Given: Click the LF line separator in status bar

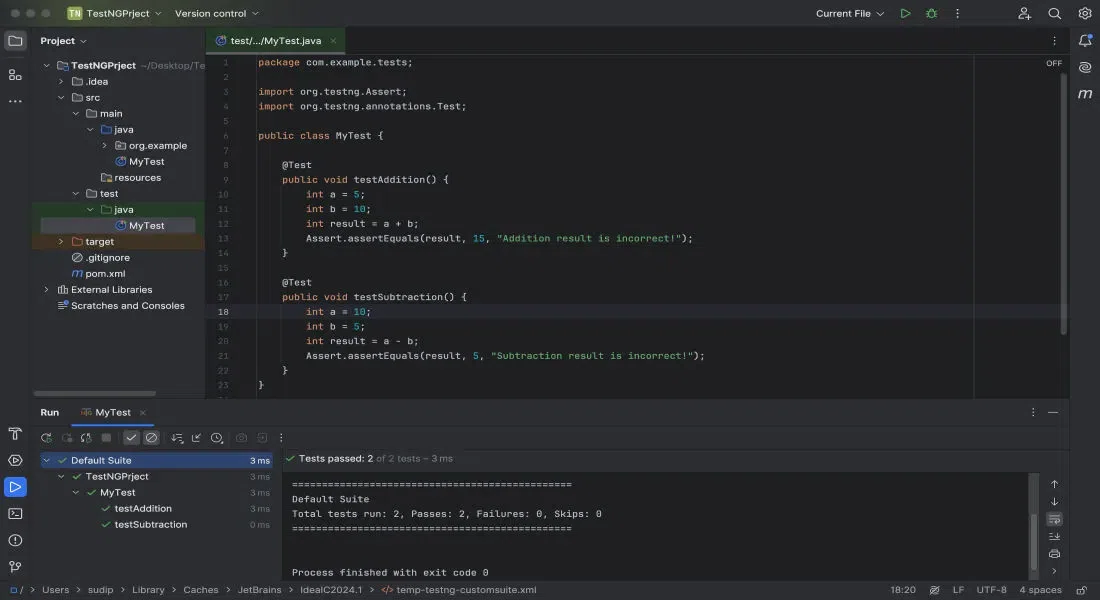Looking at the screenshot, I should point(958,590).
